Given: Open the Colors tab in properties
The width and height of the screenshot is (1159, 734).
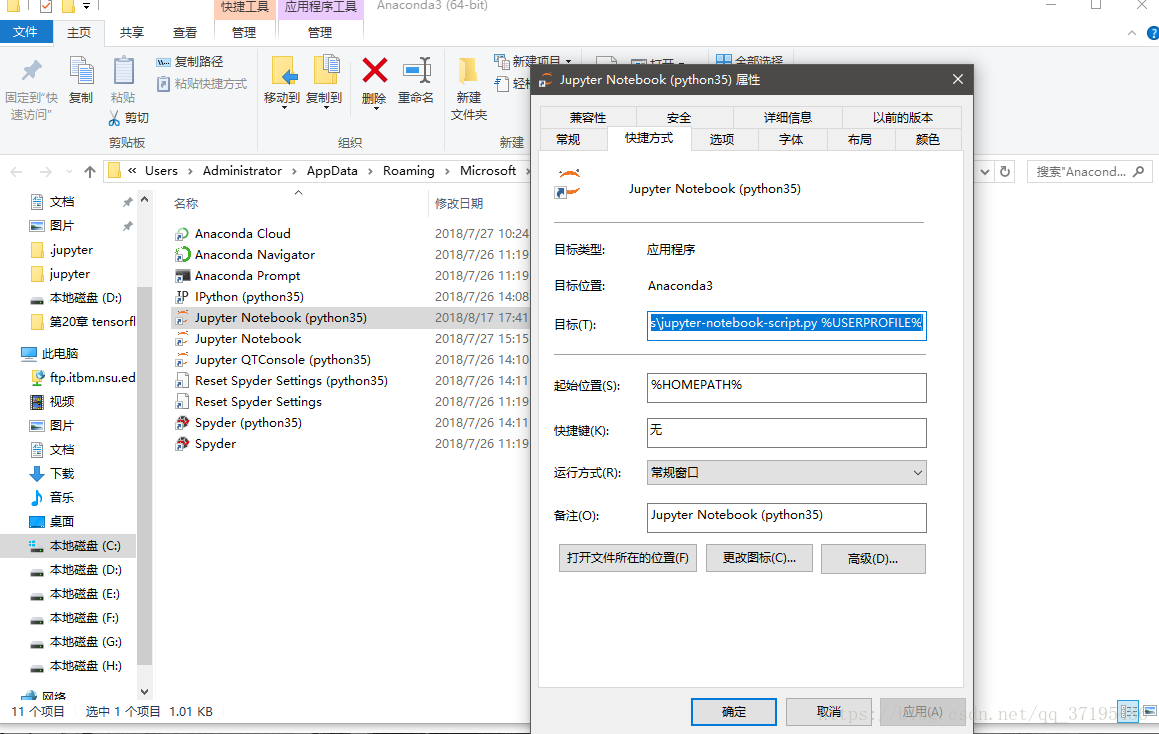Looking at the screenshot, I should point(928,140).
